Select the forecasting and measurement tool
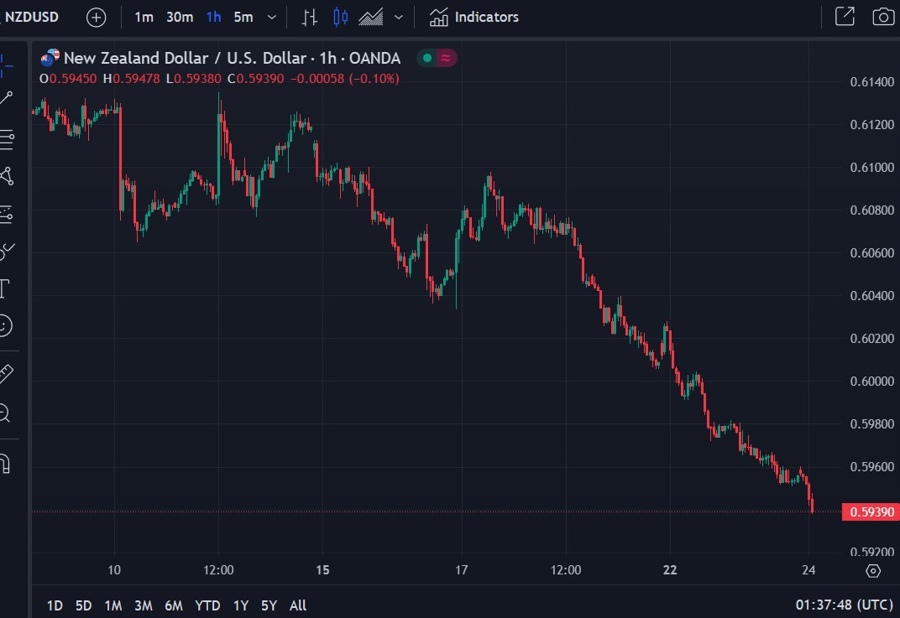Image resolution: width=900 pixels, height=618 pixels. tap(6, 214)
